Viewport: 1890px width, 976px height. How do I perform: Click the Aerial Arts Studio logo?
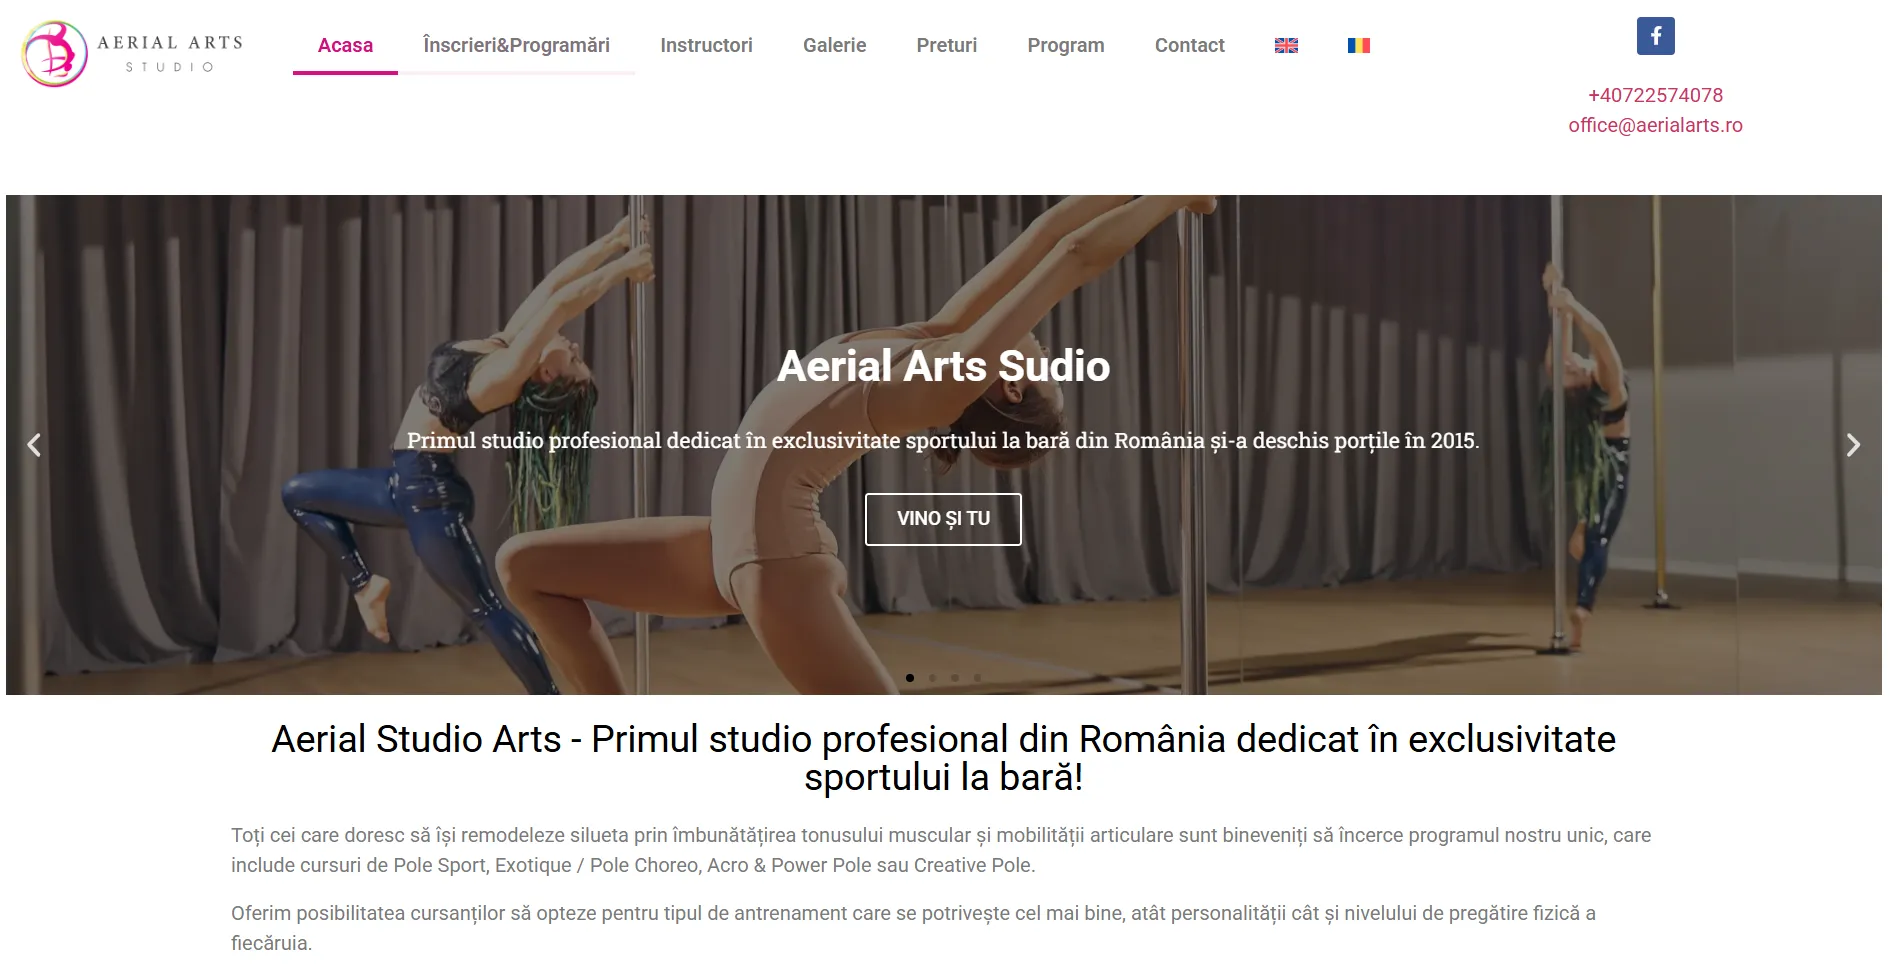tap(132, 54)
